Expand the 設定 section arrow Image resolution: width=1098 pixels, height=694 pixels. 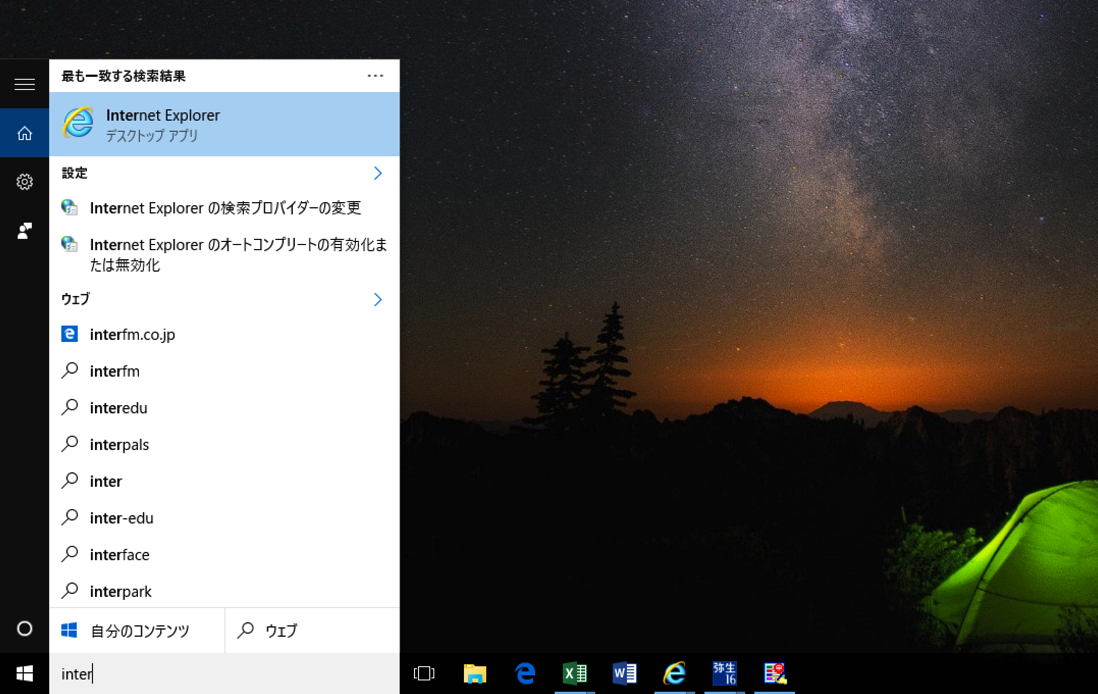(x=377, y=173)
